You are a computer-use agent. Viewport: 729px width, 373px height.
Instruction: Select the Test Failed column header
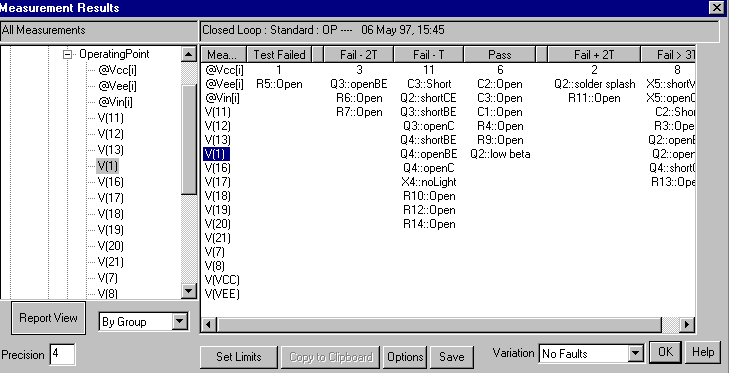click(x=279, y=54)
